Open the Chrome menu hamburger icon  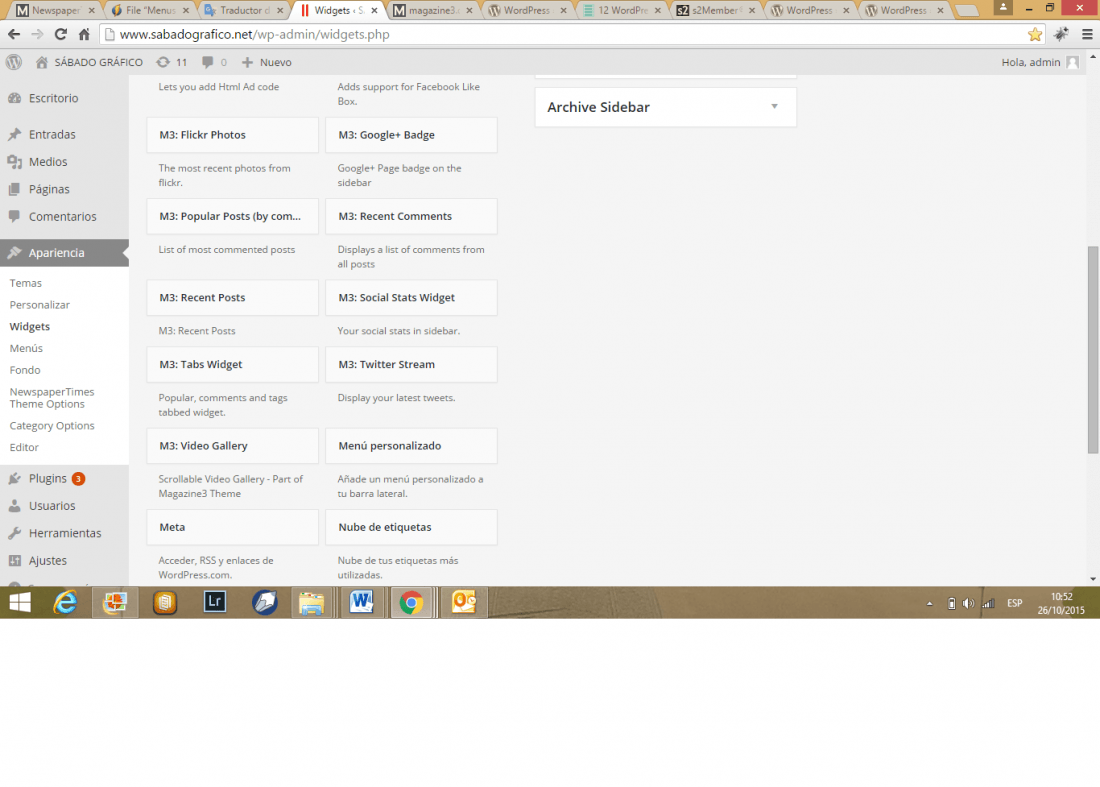pyautogui.click(x=1087, y=34)
